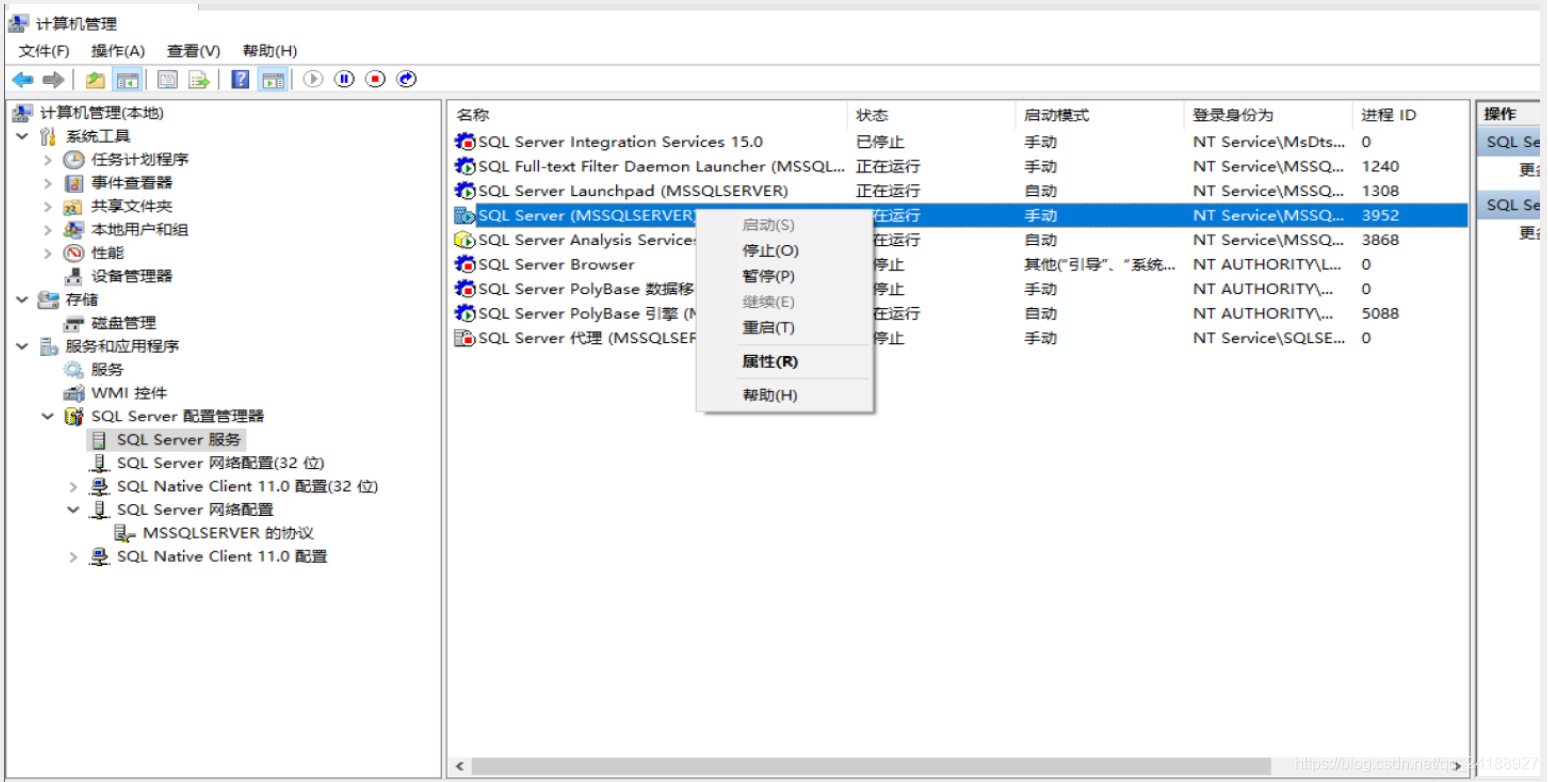Click process ID 1240 cell
Image resolution: width=1548 pixels, height=782 pixels.
(x=1380, y=166)
